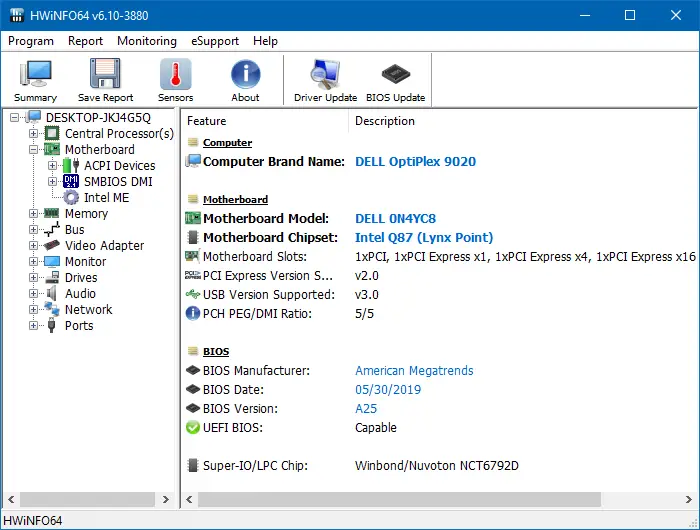The width and height of the screenshot is (700, 530).
Task: Click the SMBIOS DMI icon
Action: [x=71, y=181]
